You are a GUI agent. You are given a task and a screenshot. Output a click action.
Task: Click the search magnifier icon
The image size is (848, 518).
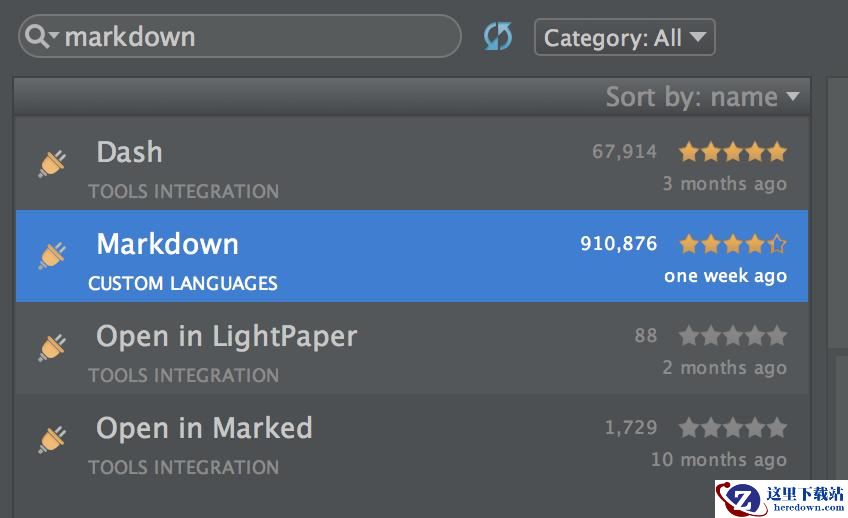tap(36, 37)
